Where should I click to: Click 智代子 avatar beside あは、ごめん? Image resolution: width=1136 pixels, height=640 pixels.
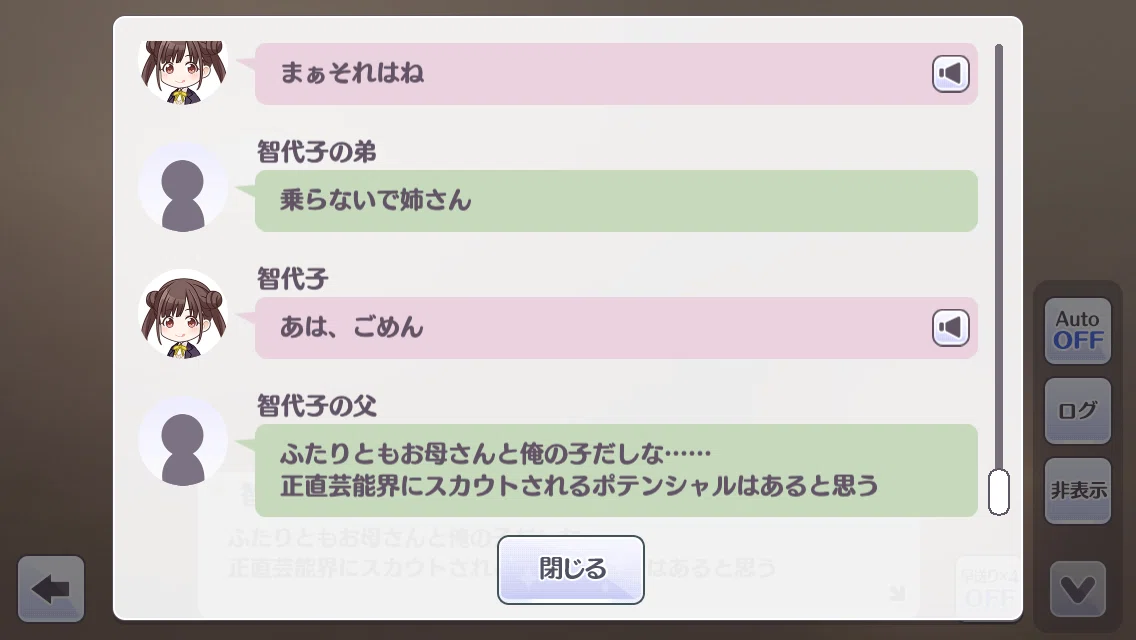pyautogui.click(x=183, y=314)
